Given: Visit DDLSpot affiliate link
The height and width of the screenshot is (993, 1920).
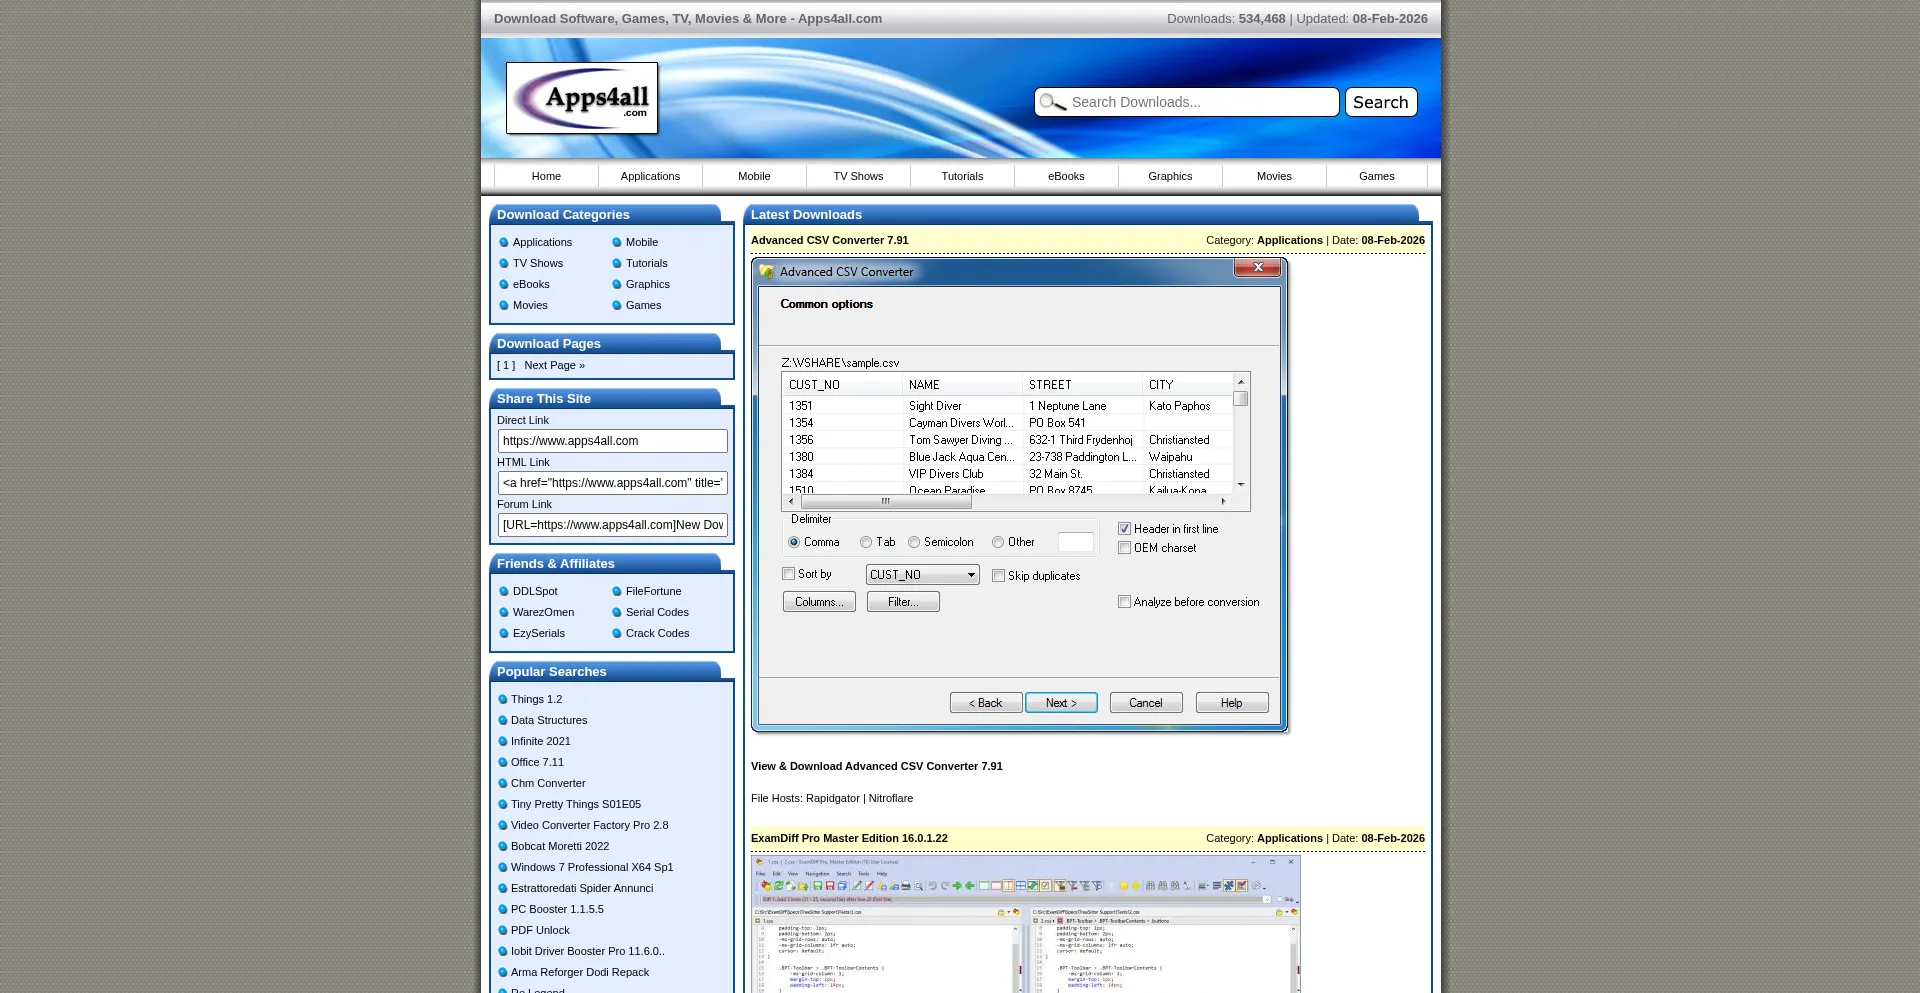Looking at the screenshot, I should [x=535, y=591].
